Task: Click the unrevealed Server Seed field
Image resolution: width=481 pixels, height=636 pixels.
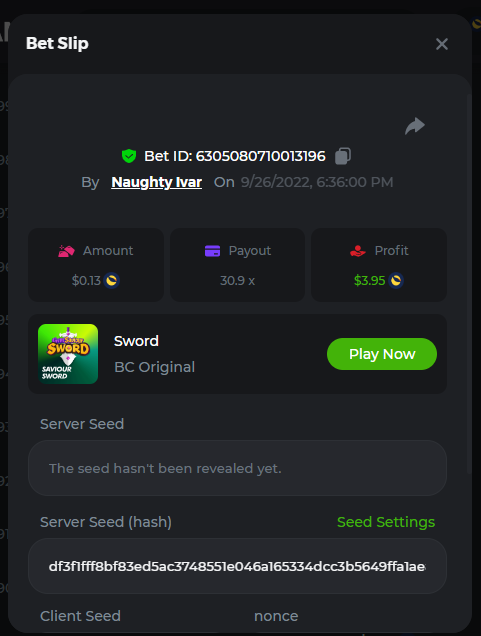Action: 237,468
